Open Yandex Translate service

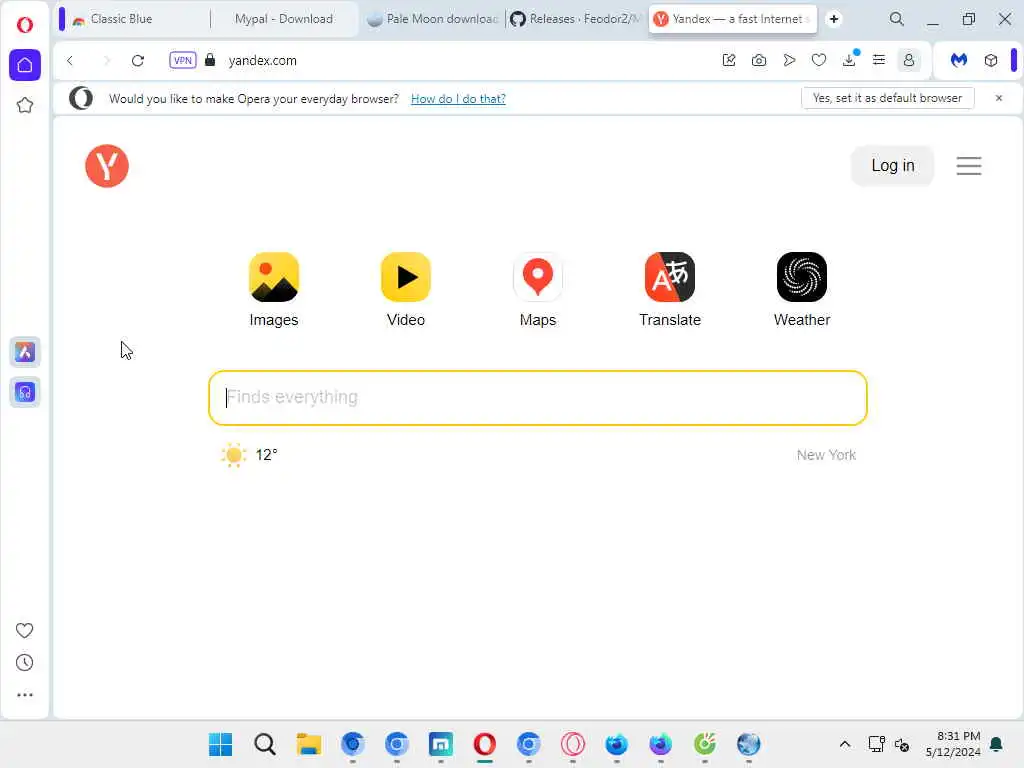click(670, 289)
